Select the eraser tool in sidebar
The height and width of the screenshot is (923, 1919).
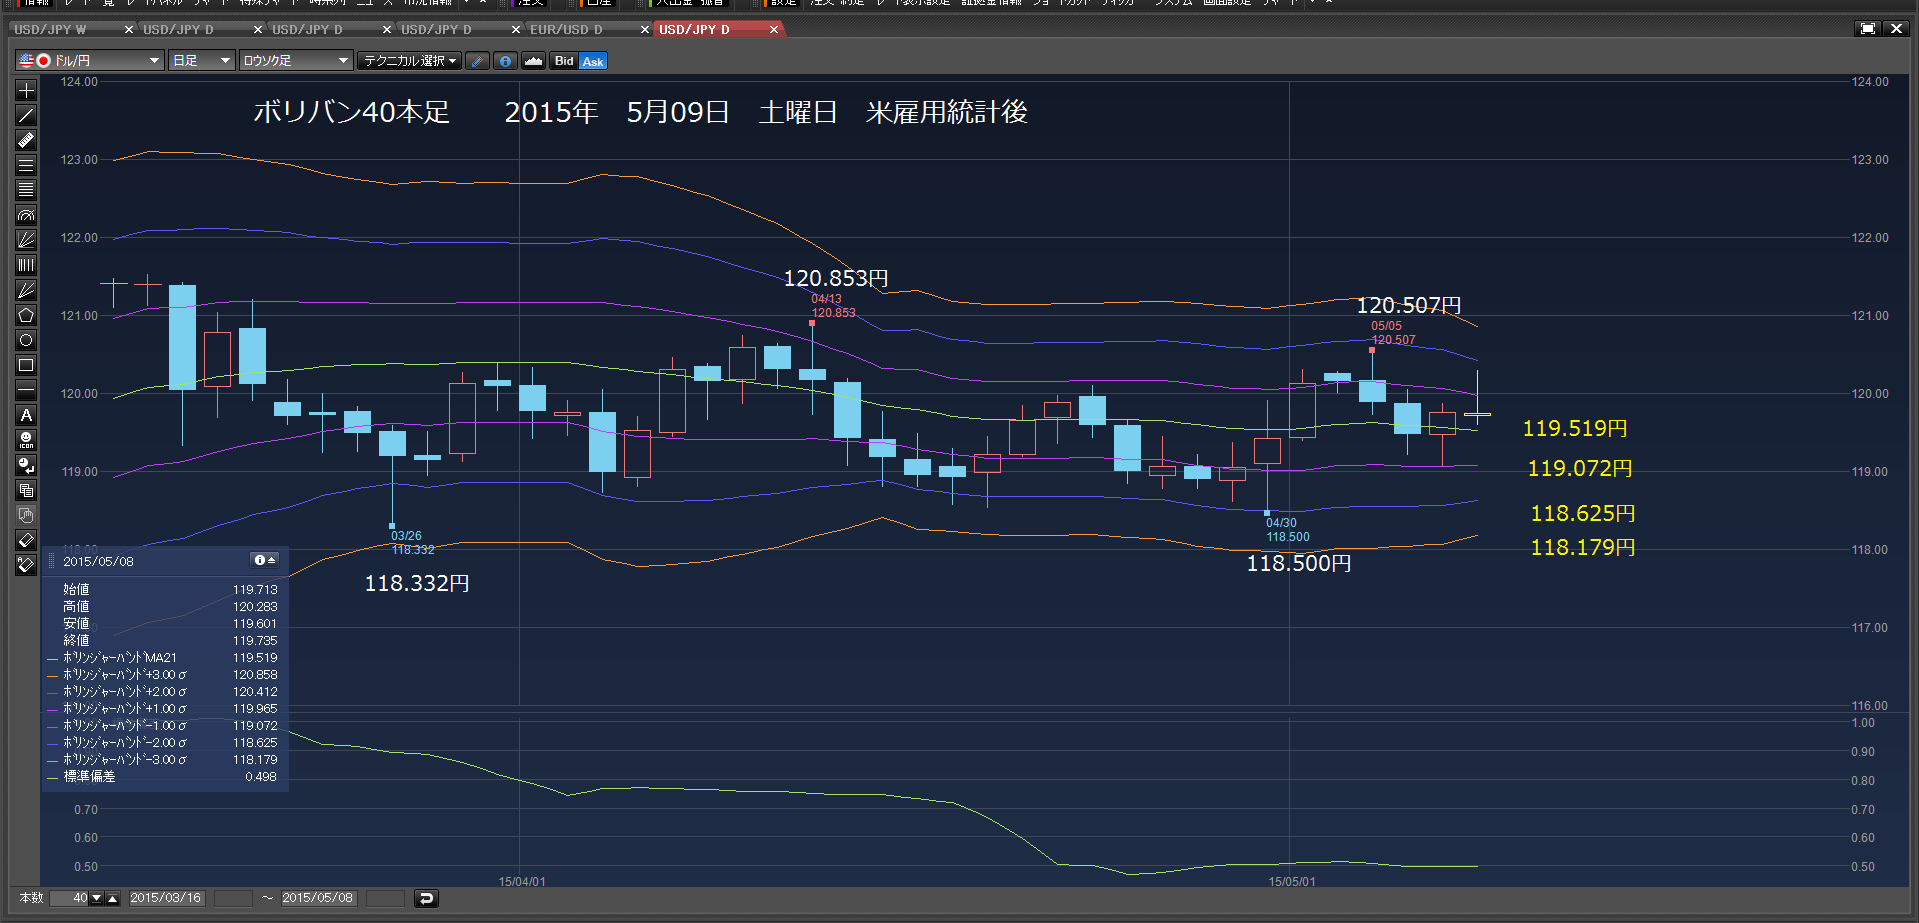tap(26, 540)
